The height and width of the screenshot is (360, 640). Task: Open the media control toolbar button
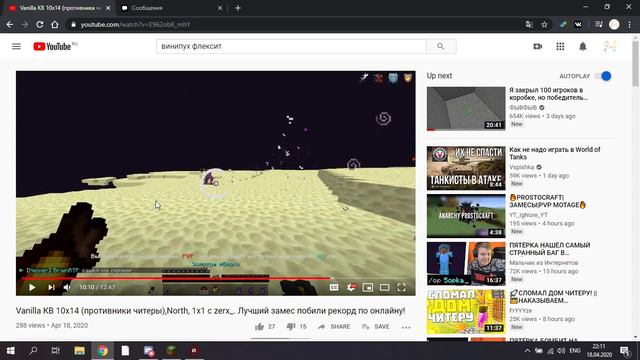[x=599, y=24]
